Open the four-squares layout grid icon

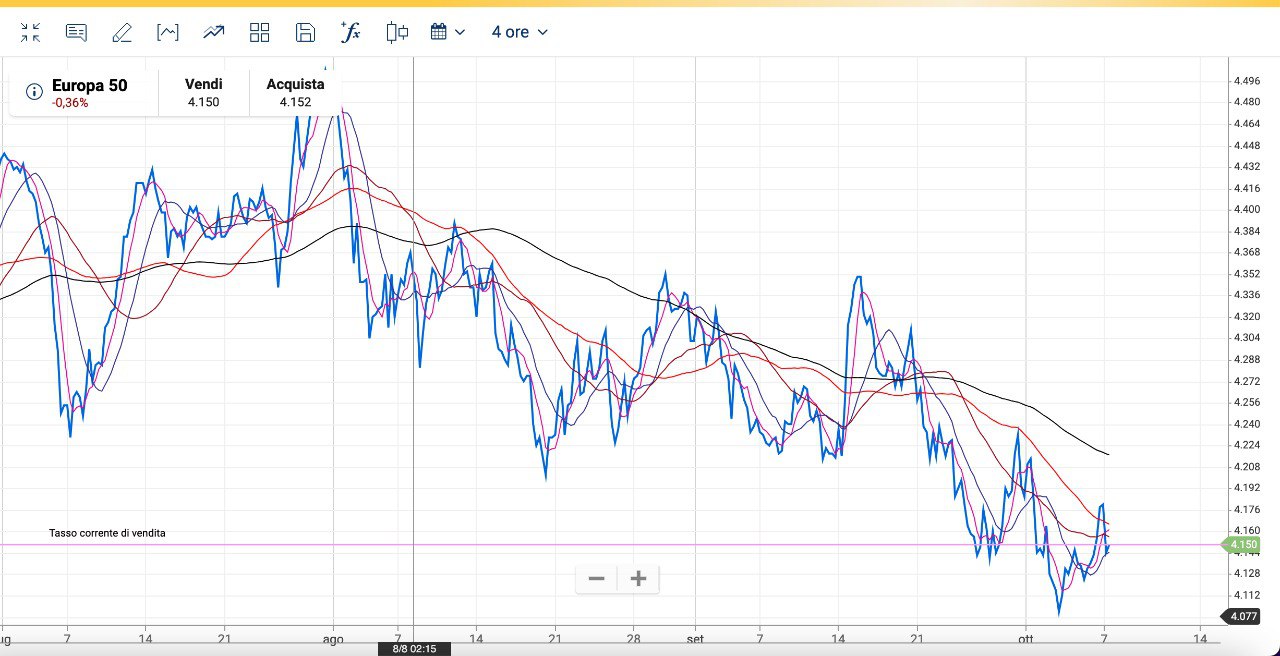(259, 32)
